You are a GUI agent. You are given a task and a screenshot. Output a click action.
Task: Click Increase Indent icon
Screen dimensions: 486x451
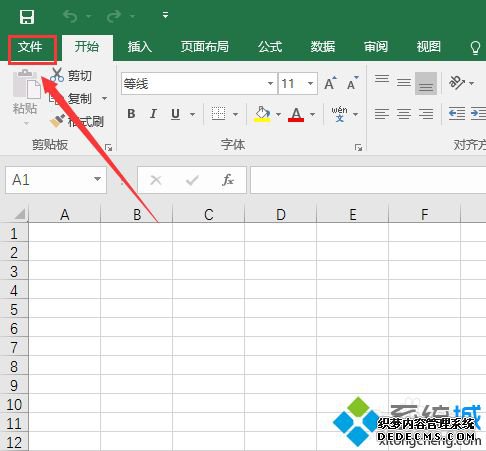[x=478, y=114]
